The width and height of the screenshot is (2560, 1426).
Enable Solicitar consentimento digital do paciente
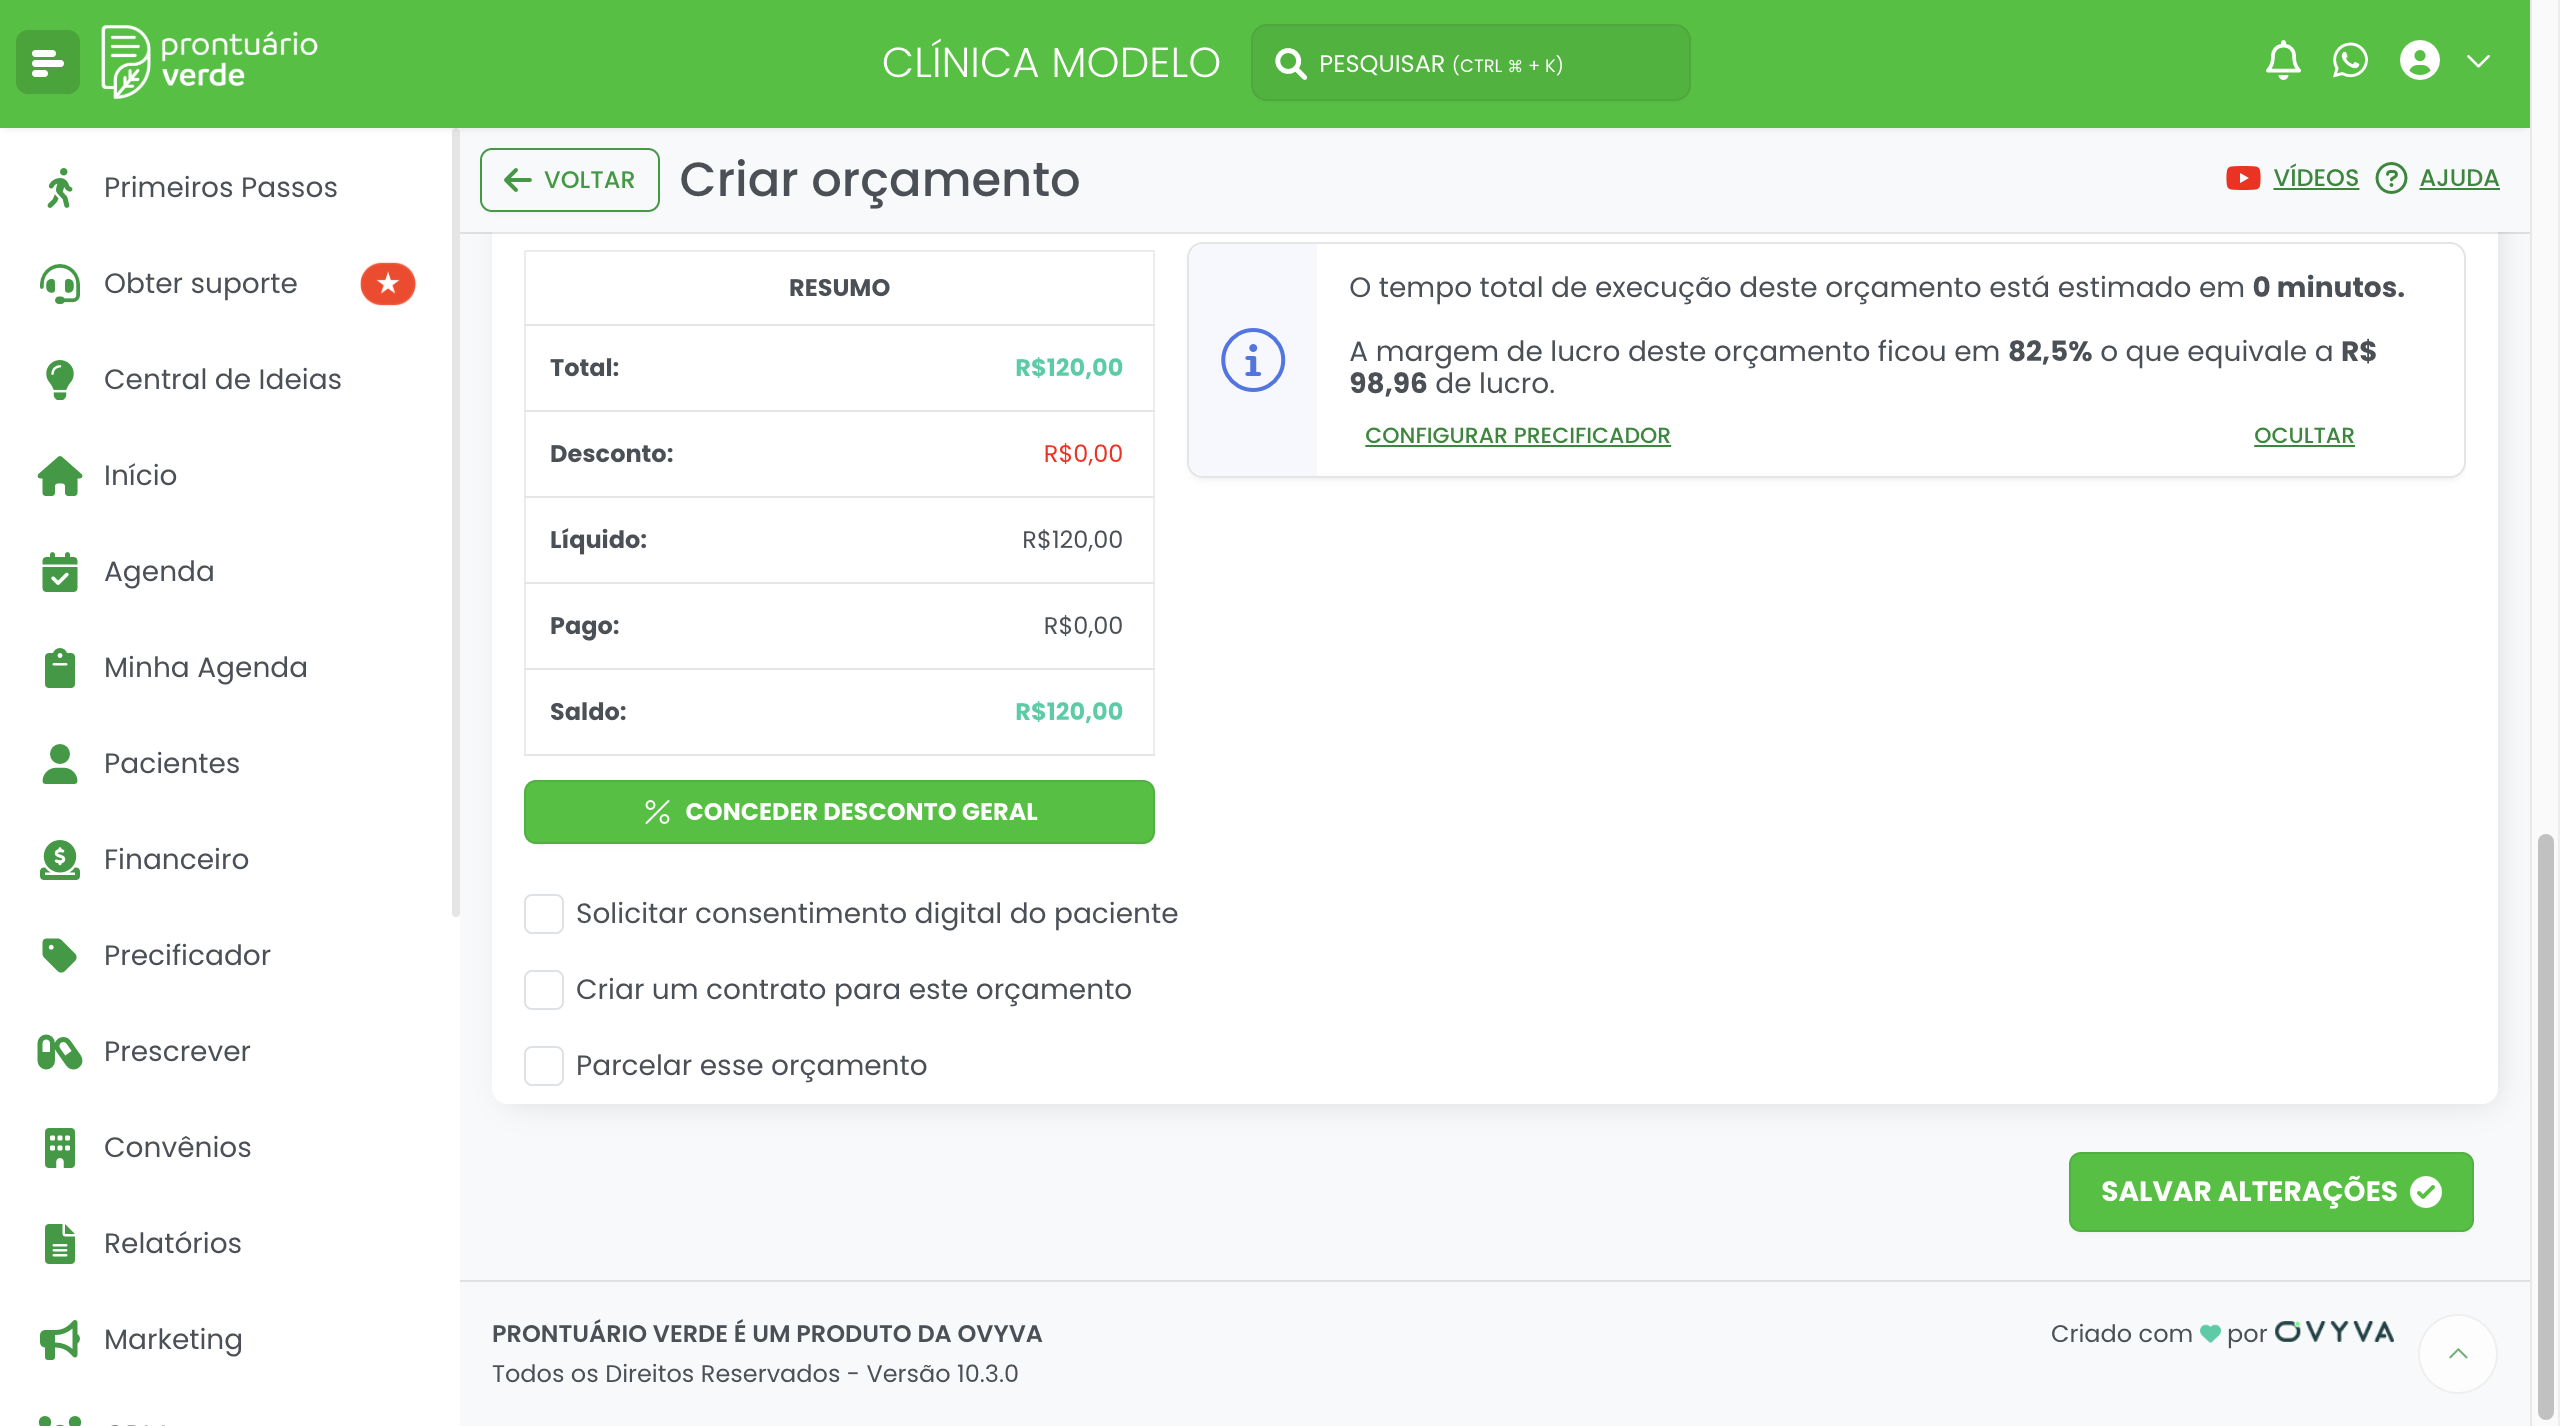tap(544, 914)
